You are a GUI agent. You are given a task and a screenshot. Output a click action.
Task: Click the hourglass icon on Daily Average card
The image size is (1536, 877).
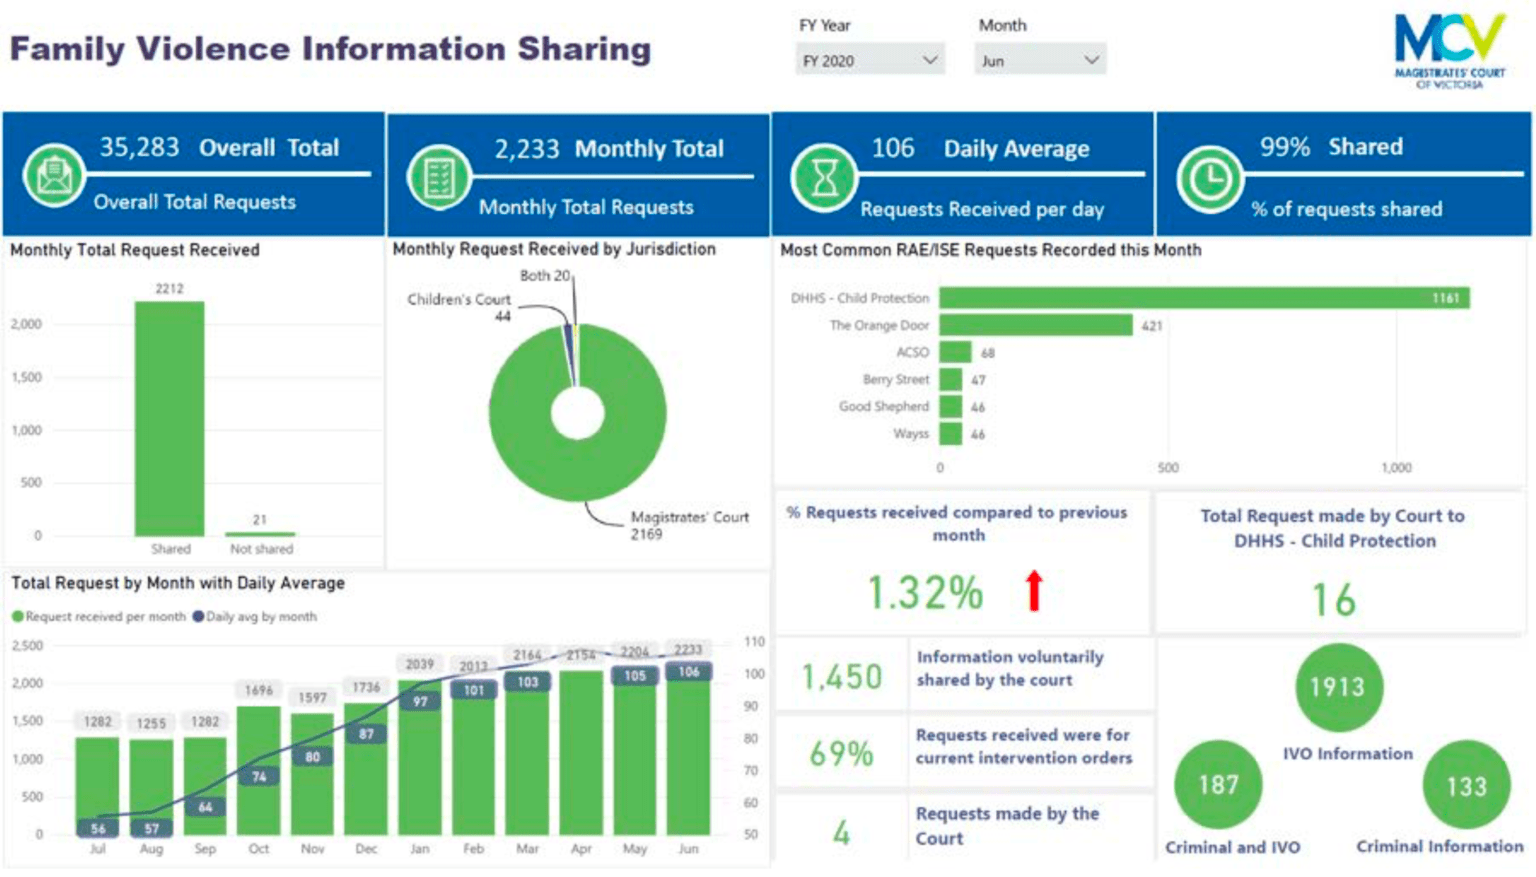pyautogui.click(x=822, y=178)
